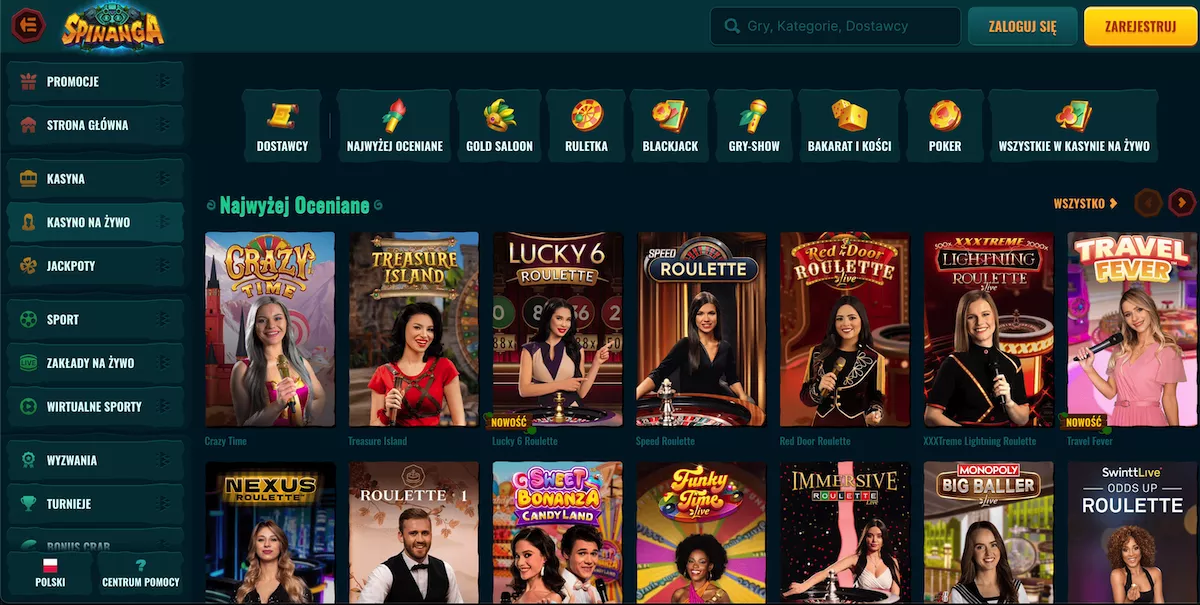Show next games with right carousel arrow
Image resolution: width=1200 pixels, height=605 pixels.
pos(1181,203)
